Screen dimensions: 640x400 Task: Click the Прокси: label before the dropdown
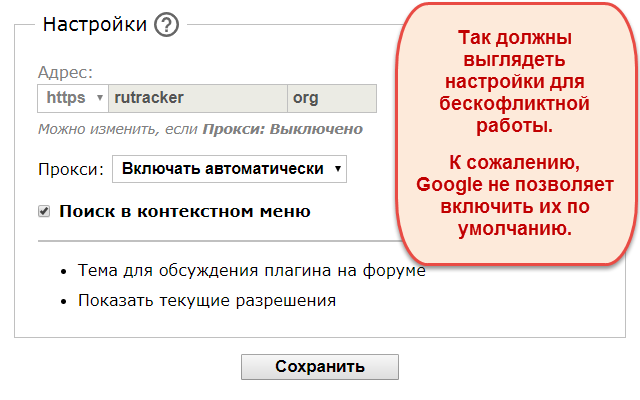tap(71, 169)
